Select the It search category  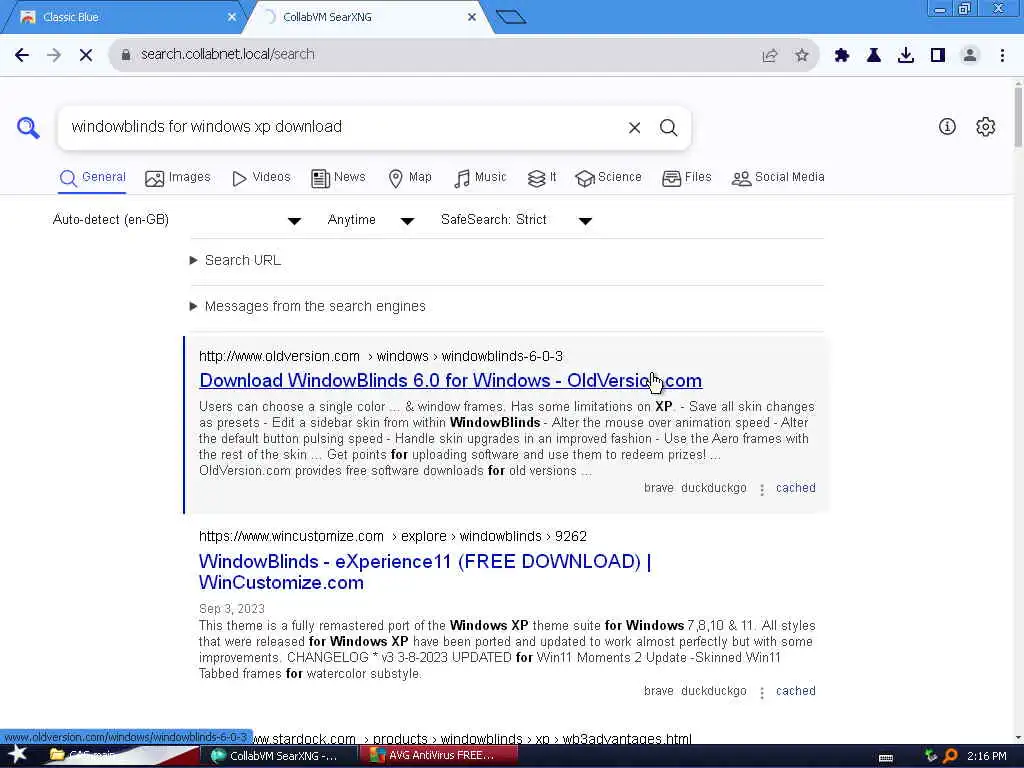pyautogui.click(x=542, y=178)
